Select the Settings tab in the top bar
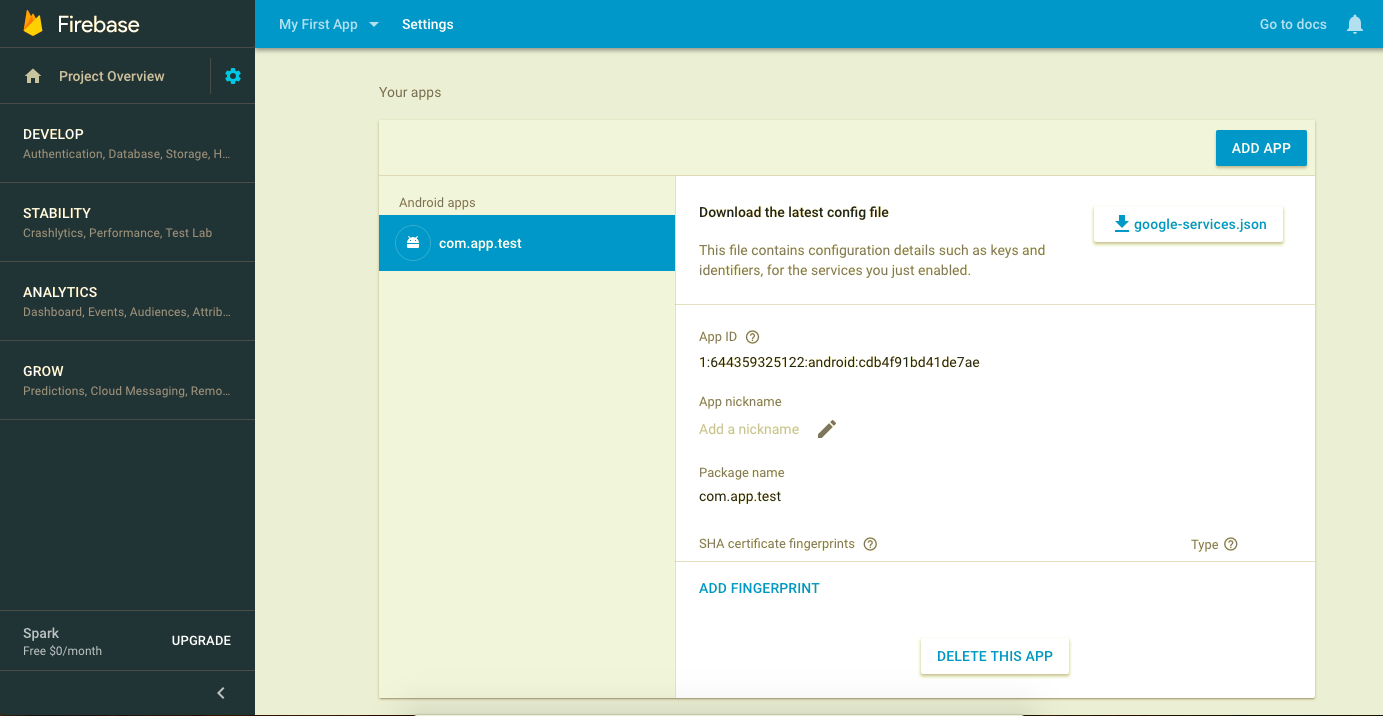This screenshot has height=716, width=1383. [428, 24]
